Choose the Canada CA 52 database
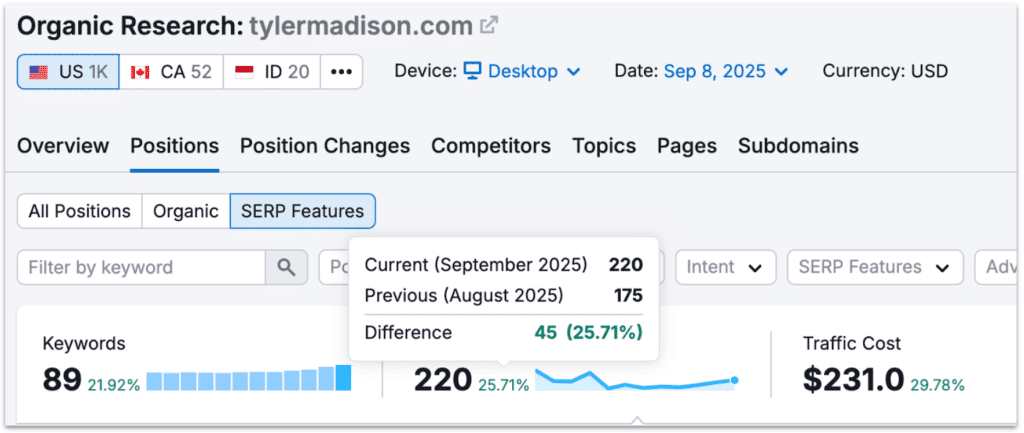Image resolution: width=1024 pixels, height=433 pixels. coord(171,72)
